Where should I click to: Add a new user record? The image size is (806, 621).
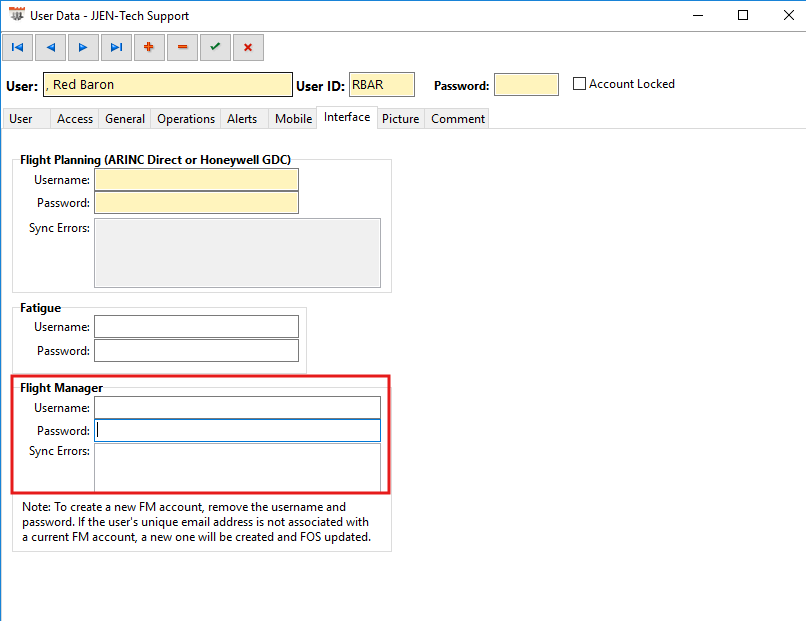tap(149, 47)
